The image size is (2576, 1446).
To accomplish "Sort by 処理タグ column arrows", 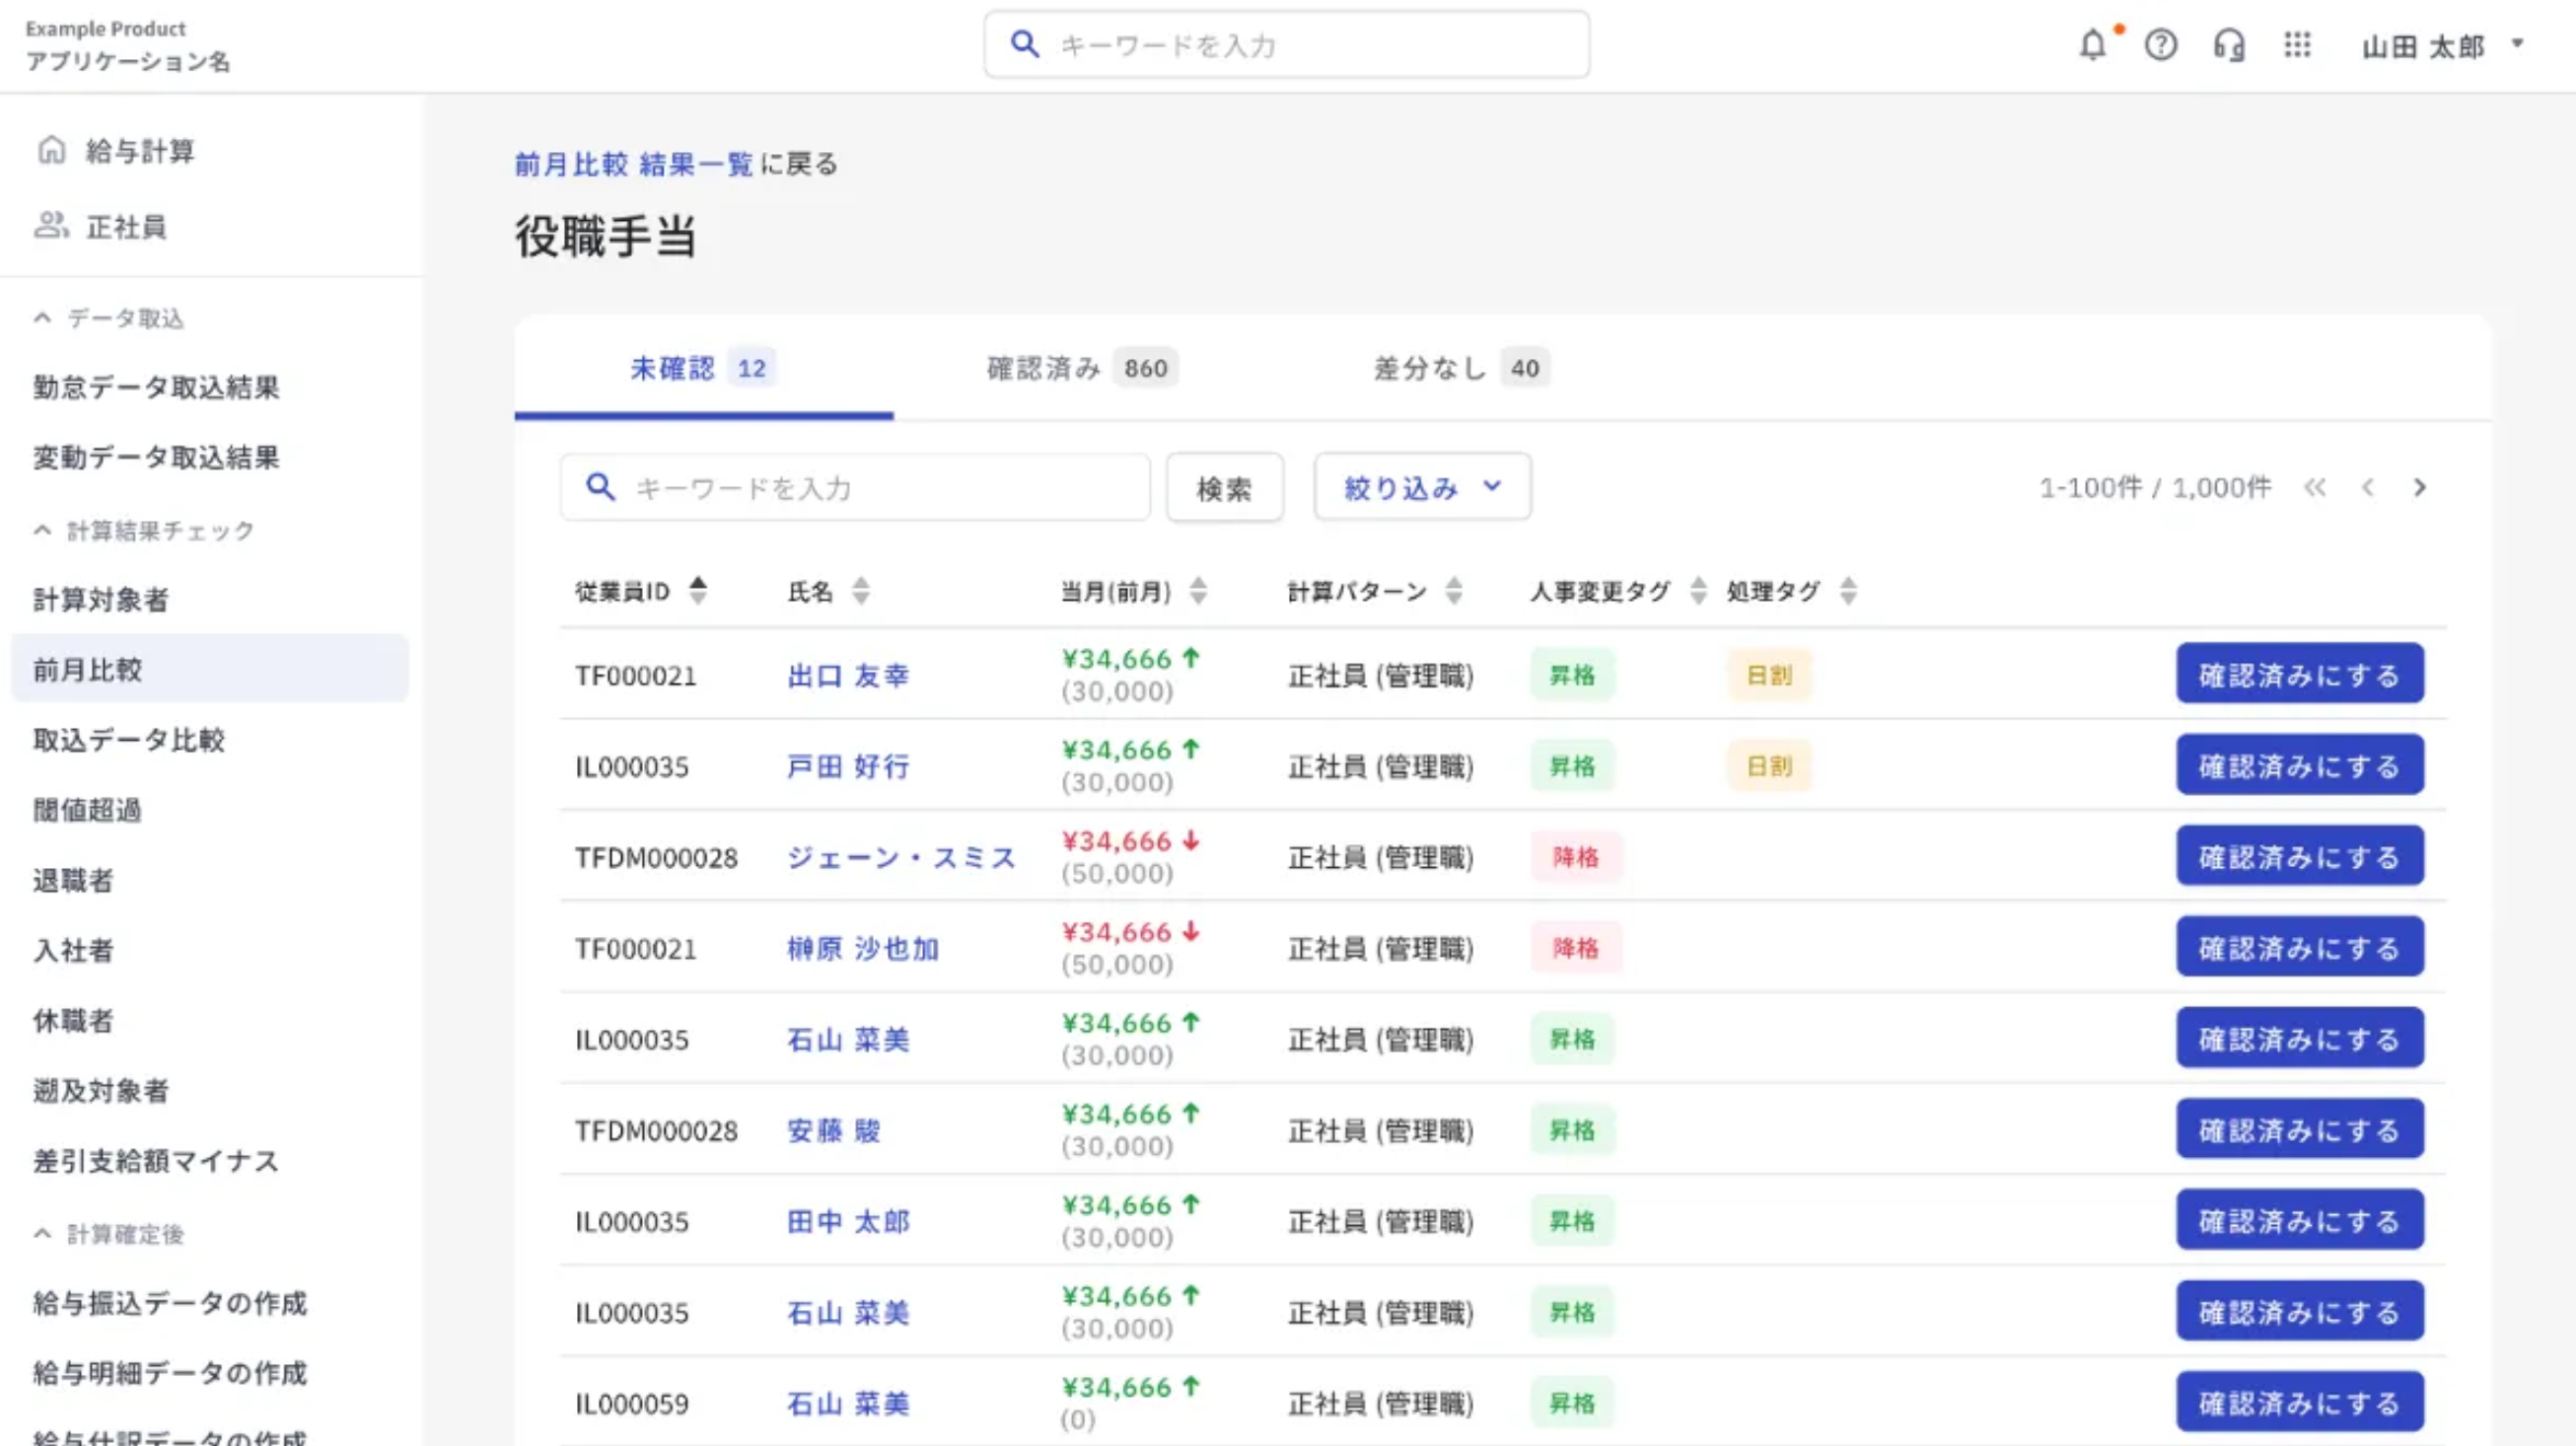I will [1848, 591].
